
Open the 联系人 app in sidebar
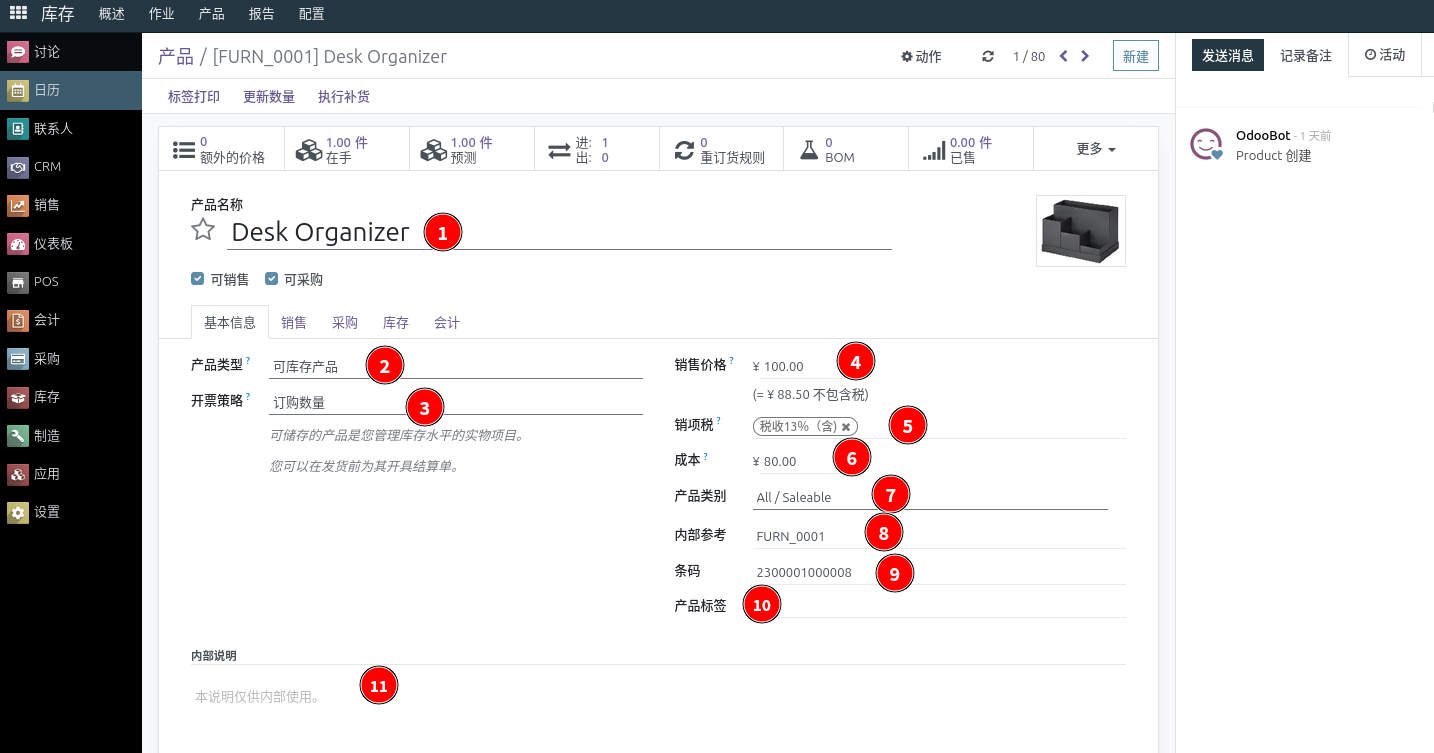[x=70, y=129]
